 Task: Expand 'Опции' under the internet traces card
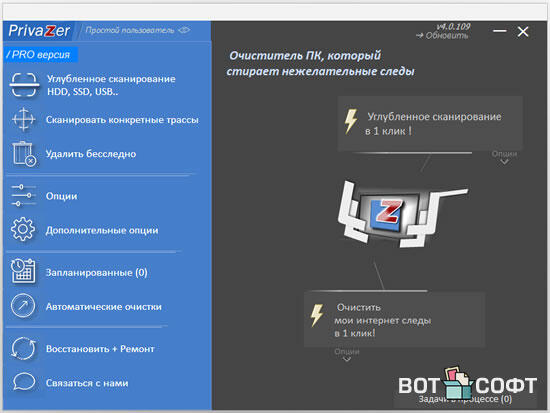point(347,354)
